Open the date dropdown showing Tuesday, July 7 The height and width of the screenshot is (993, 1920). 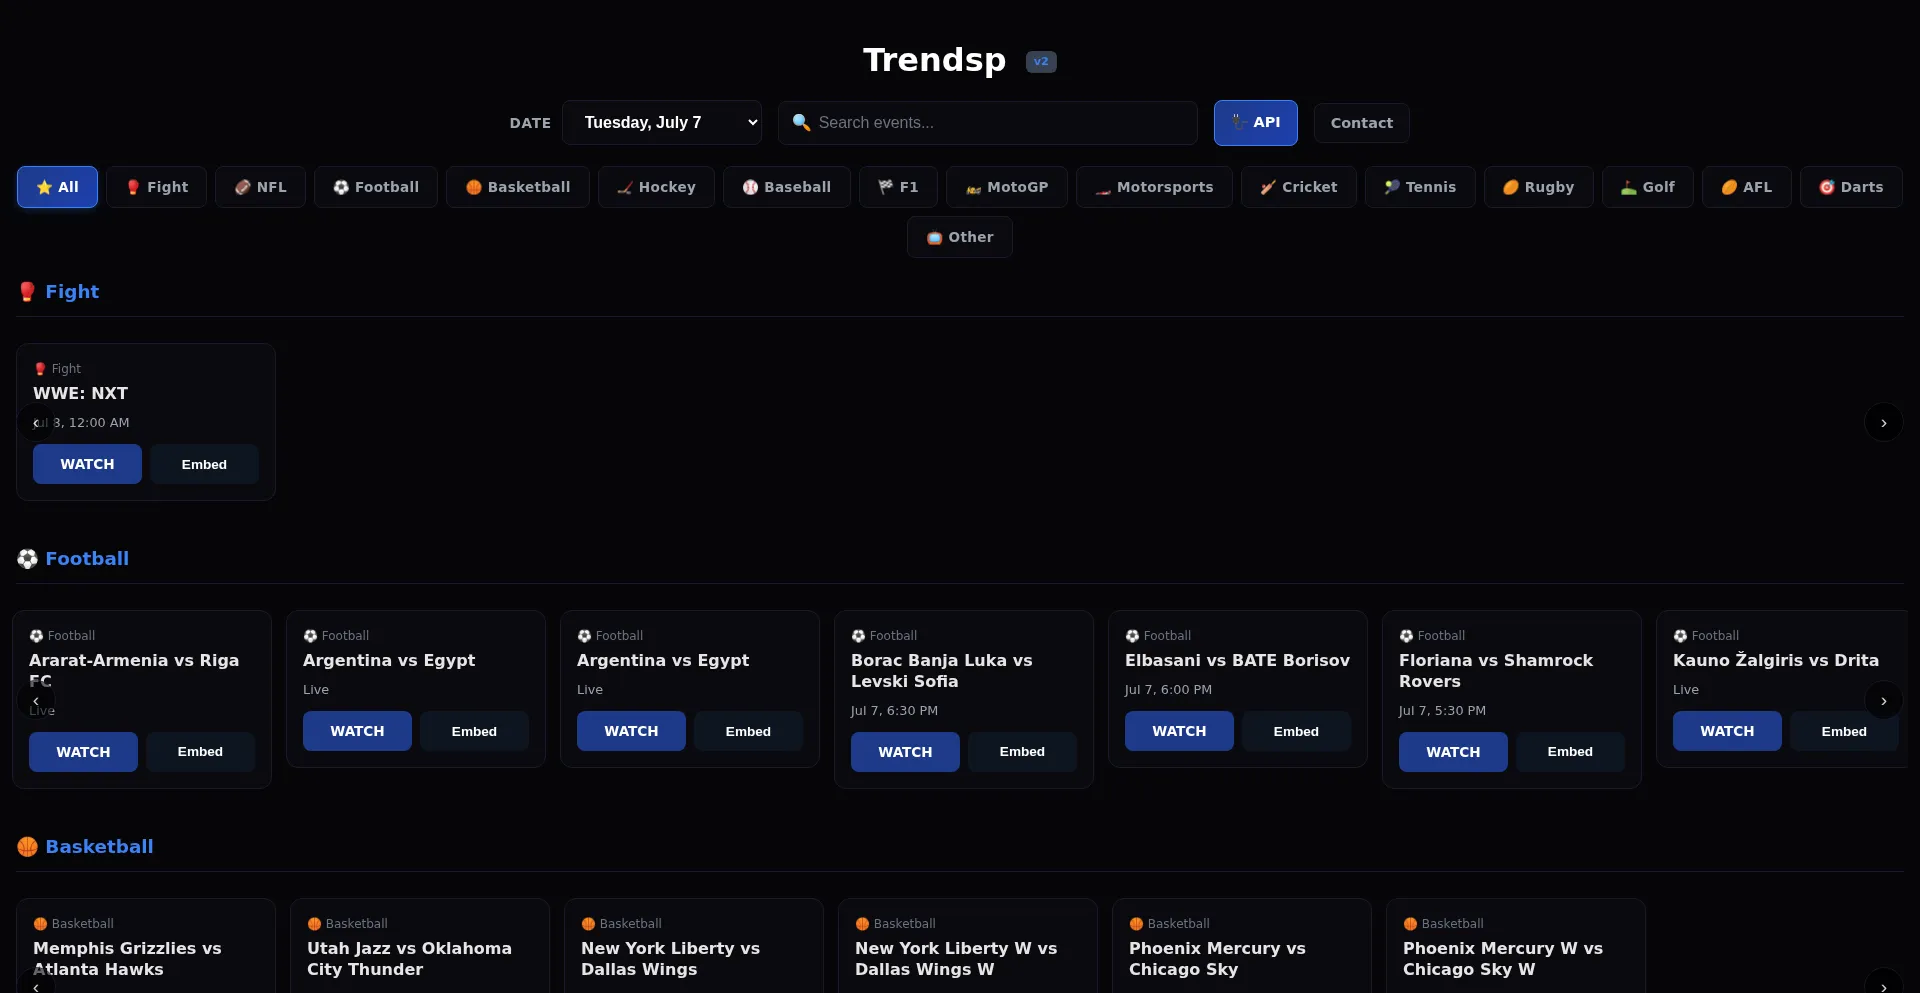662,123
